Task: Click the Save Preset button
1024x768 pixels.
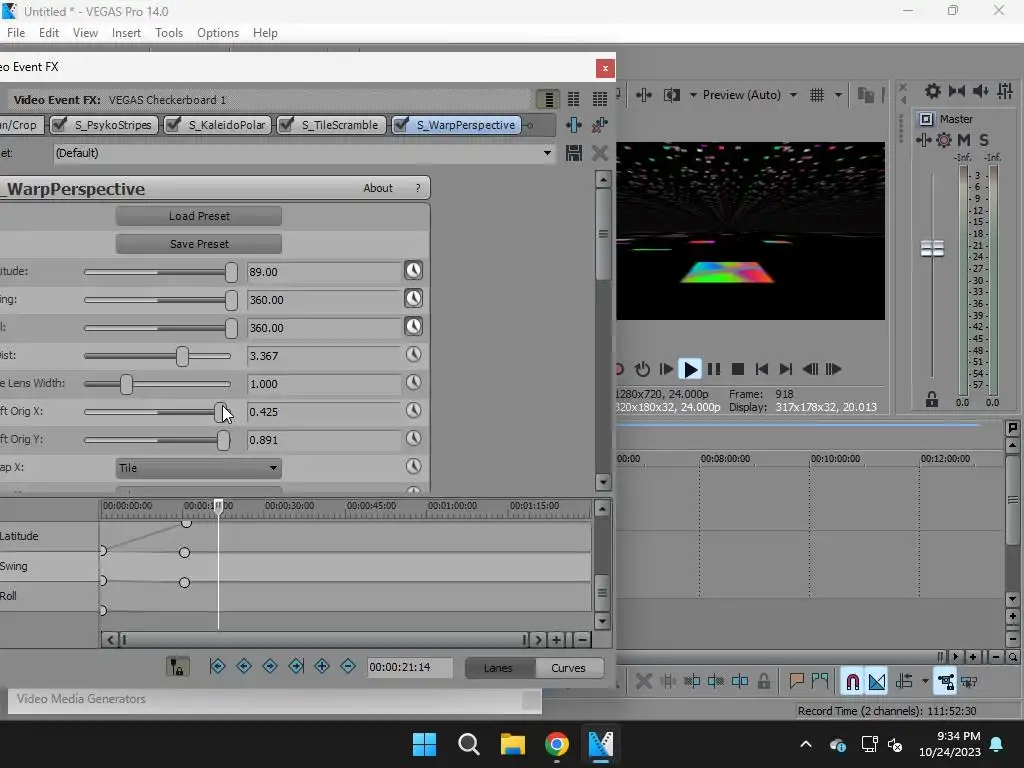Action: (199, 244)
